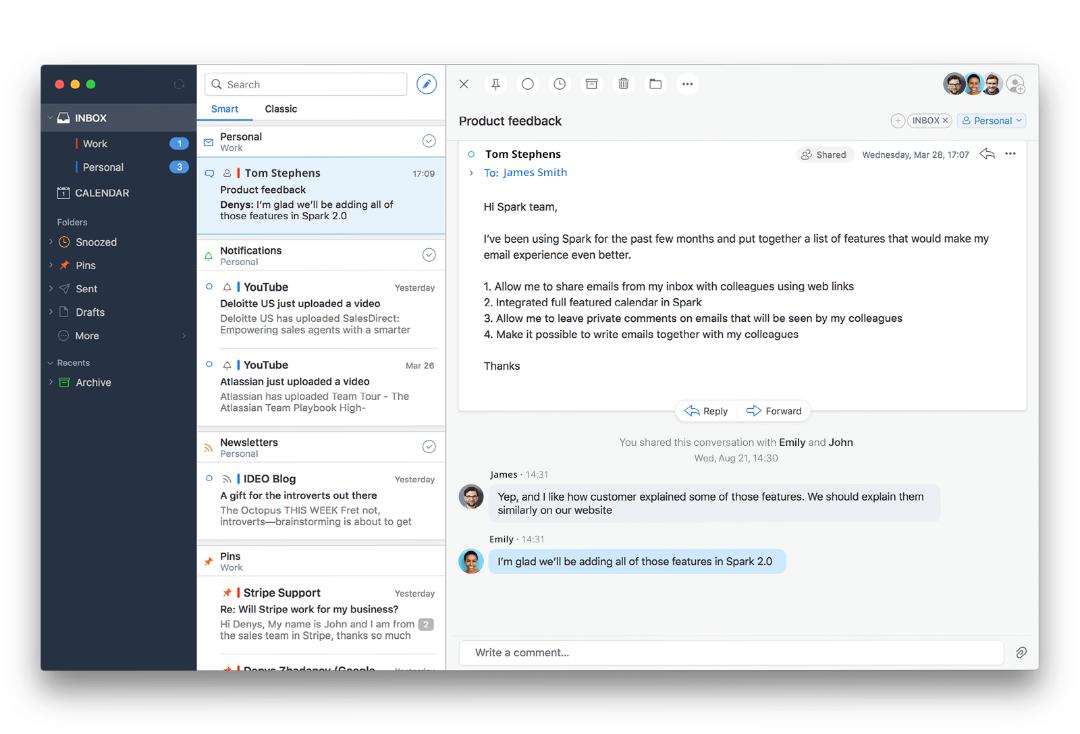The image size is (1080, 734).
Task: Open Atlassian just uploaded a video email
Action: (x=321, y=386)
